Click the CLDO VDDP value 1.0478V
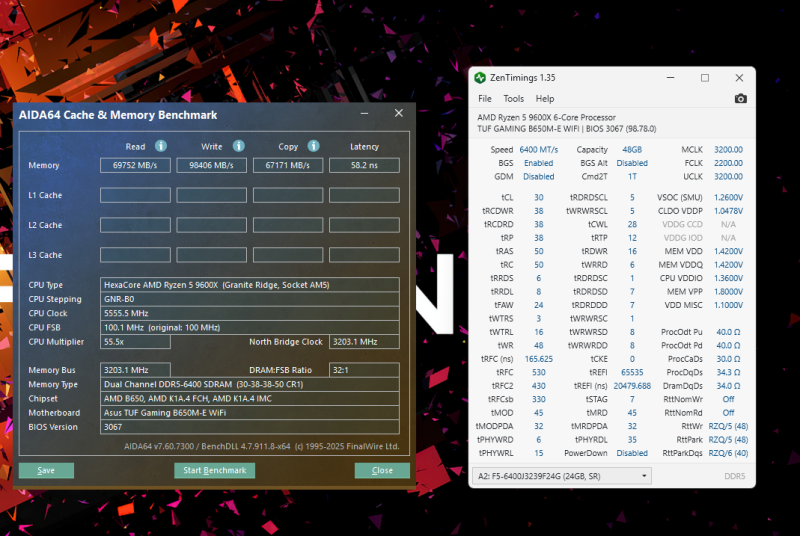Image resolution: width=800 pixels, height=536 pixels. pyautogui.click(x=728, y=211)
